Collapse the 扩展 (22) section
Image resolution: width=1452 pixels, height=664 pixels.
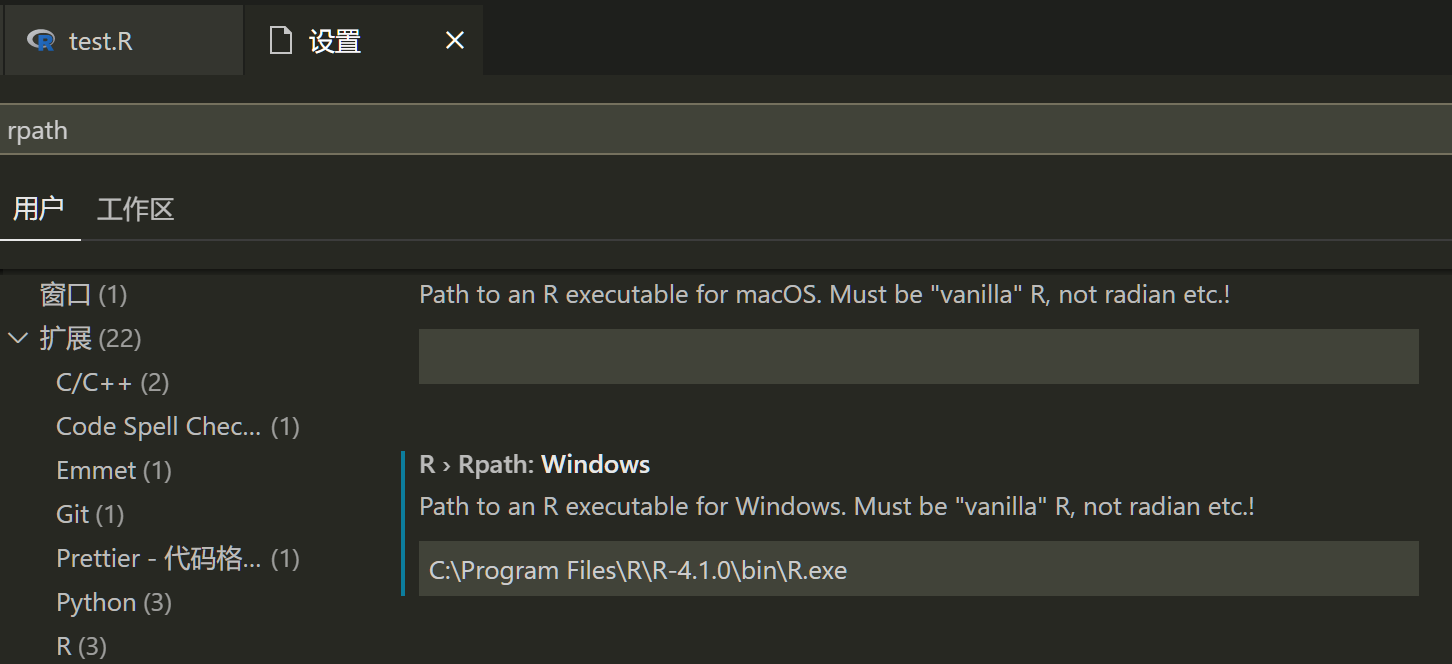point(18,338)
